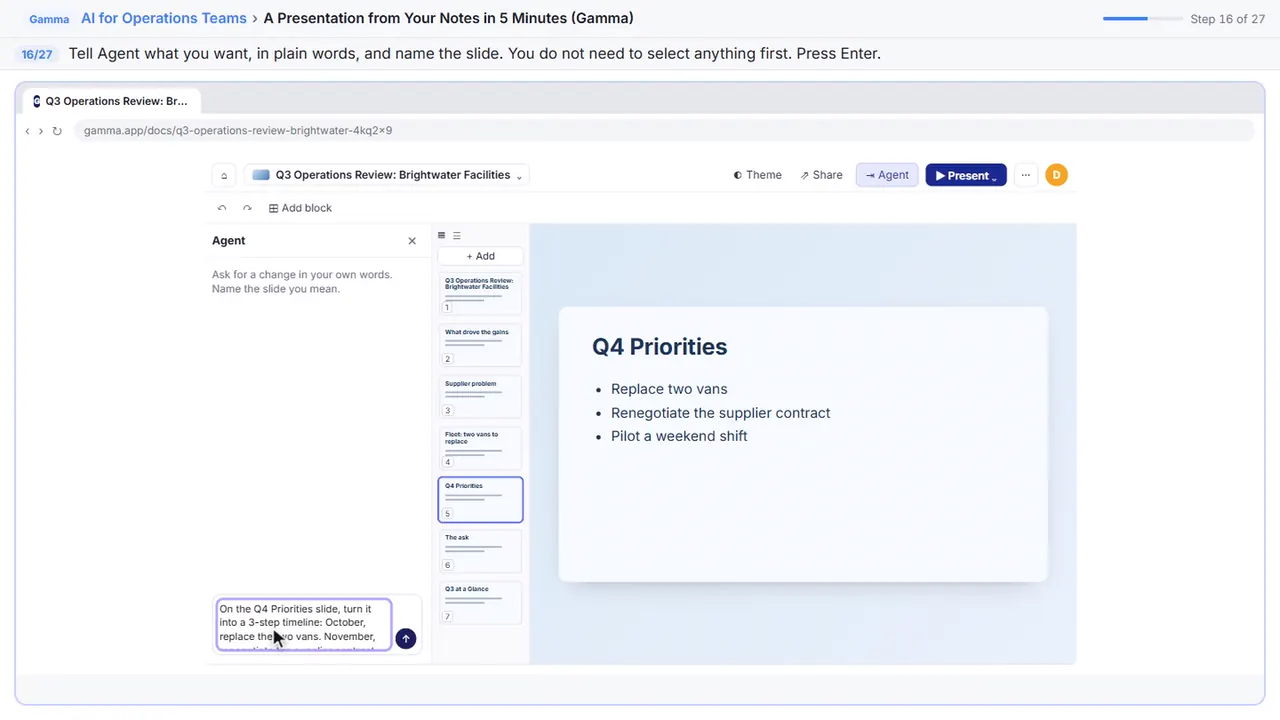
Task: Go forward using browser forward arrow
Action: pos(40,131)
